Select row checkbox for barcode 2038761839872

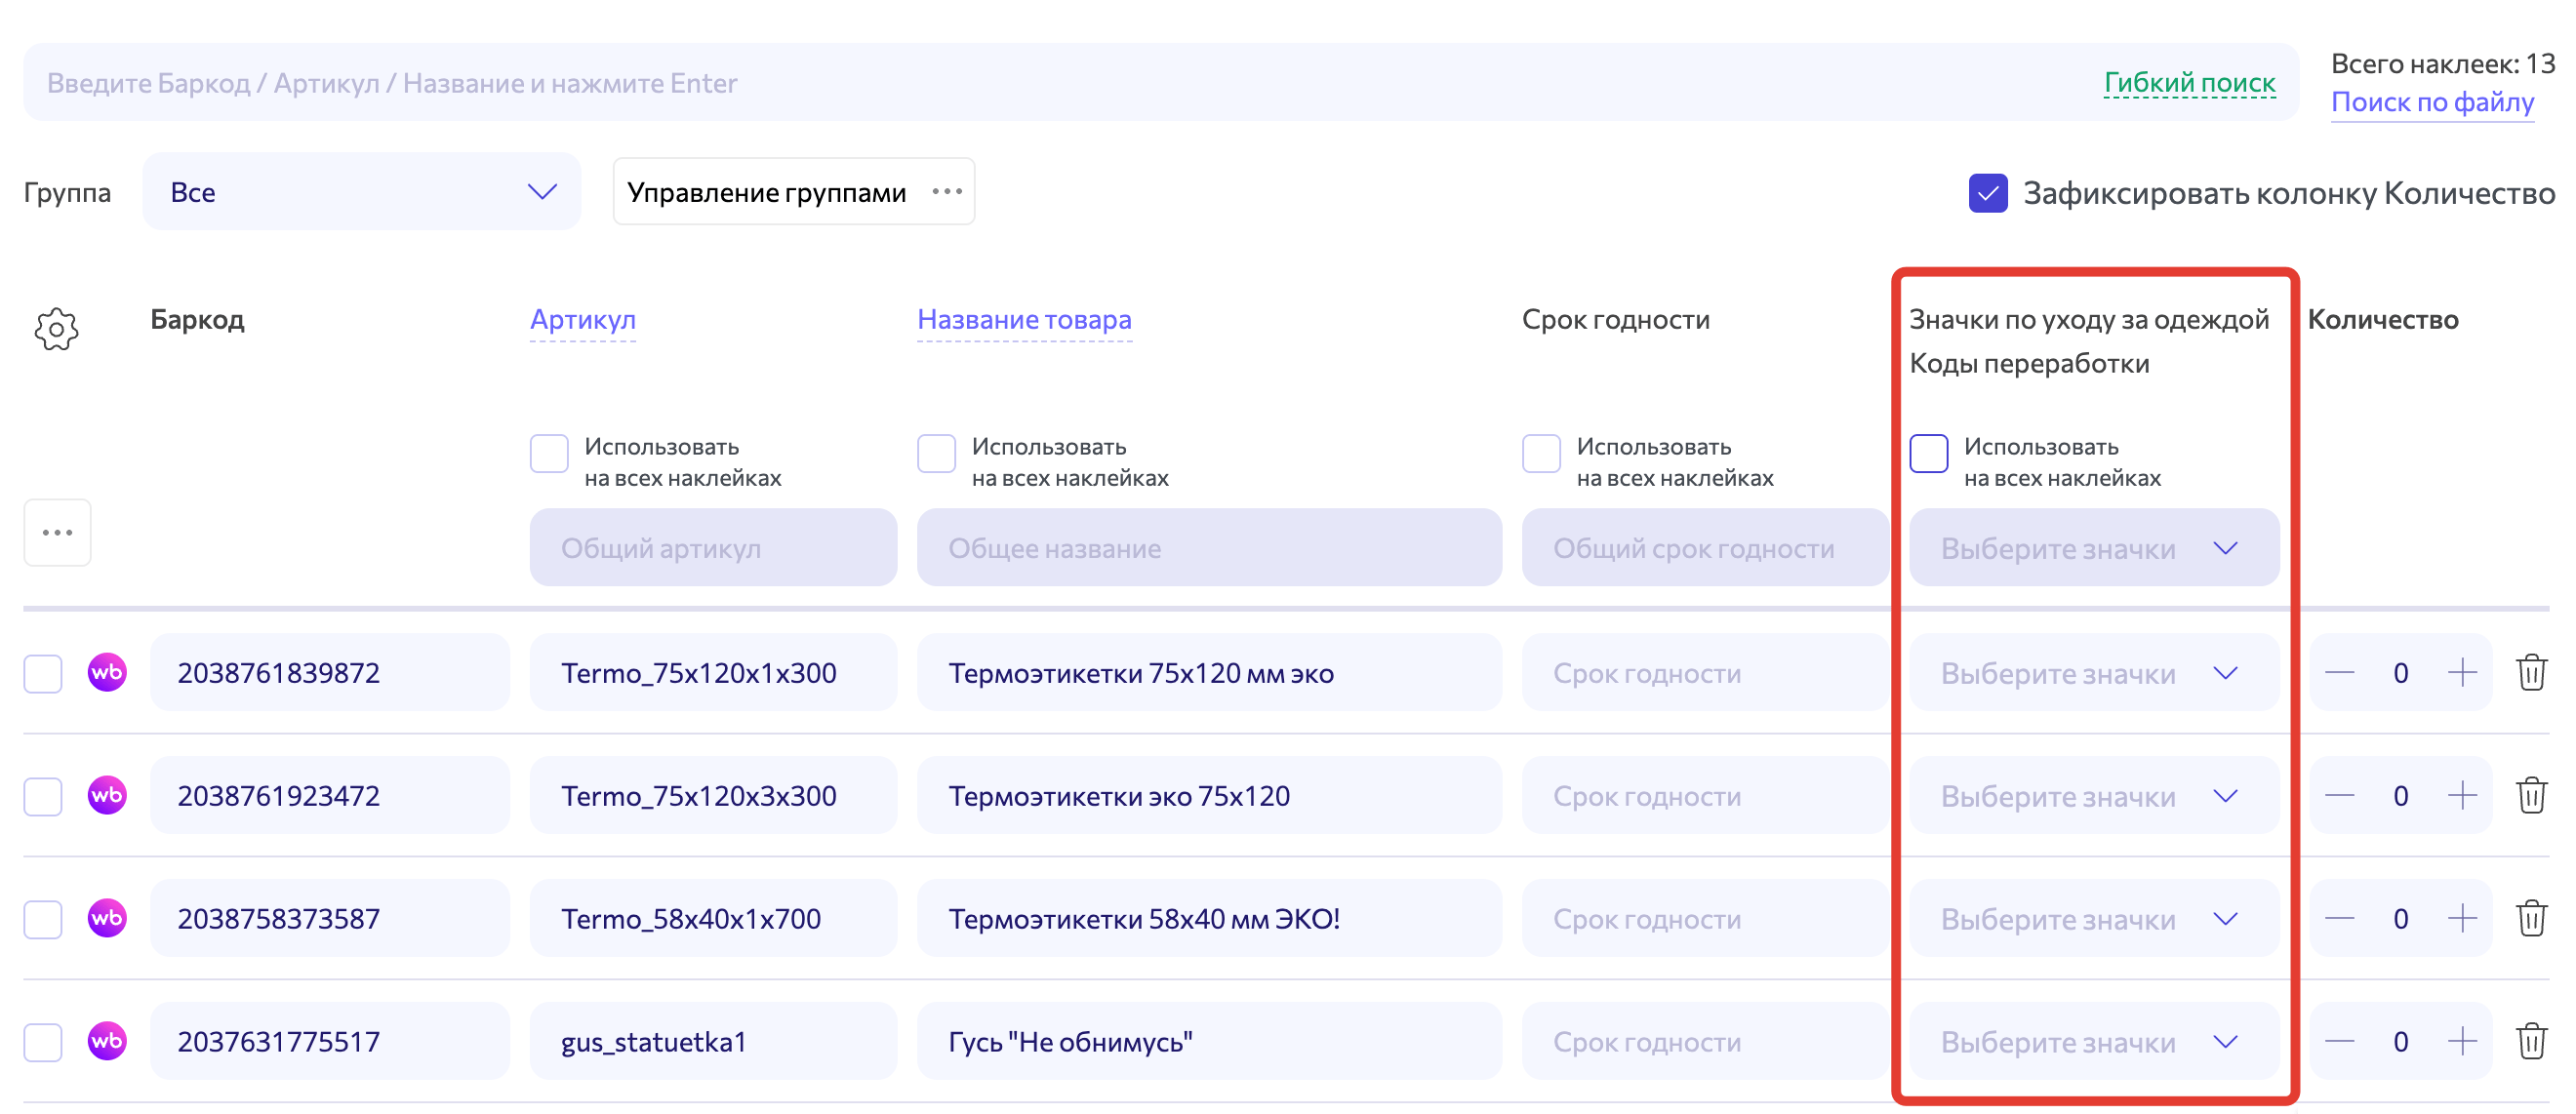(43, 673)
